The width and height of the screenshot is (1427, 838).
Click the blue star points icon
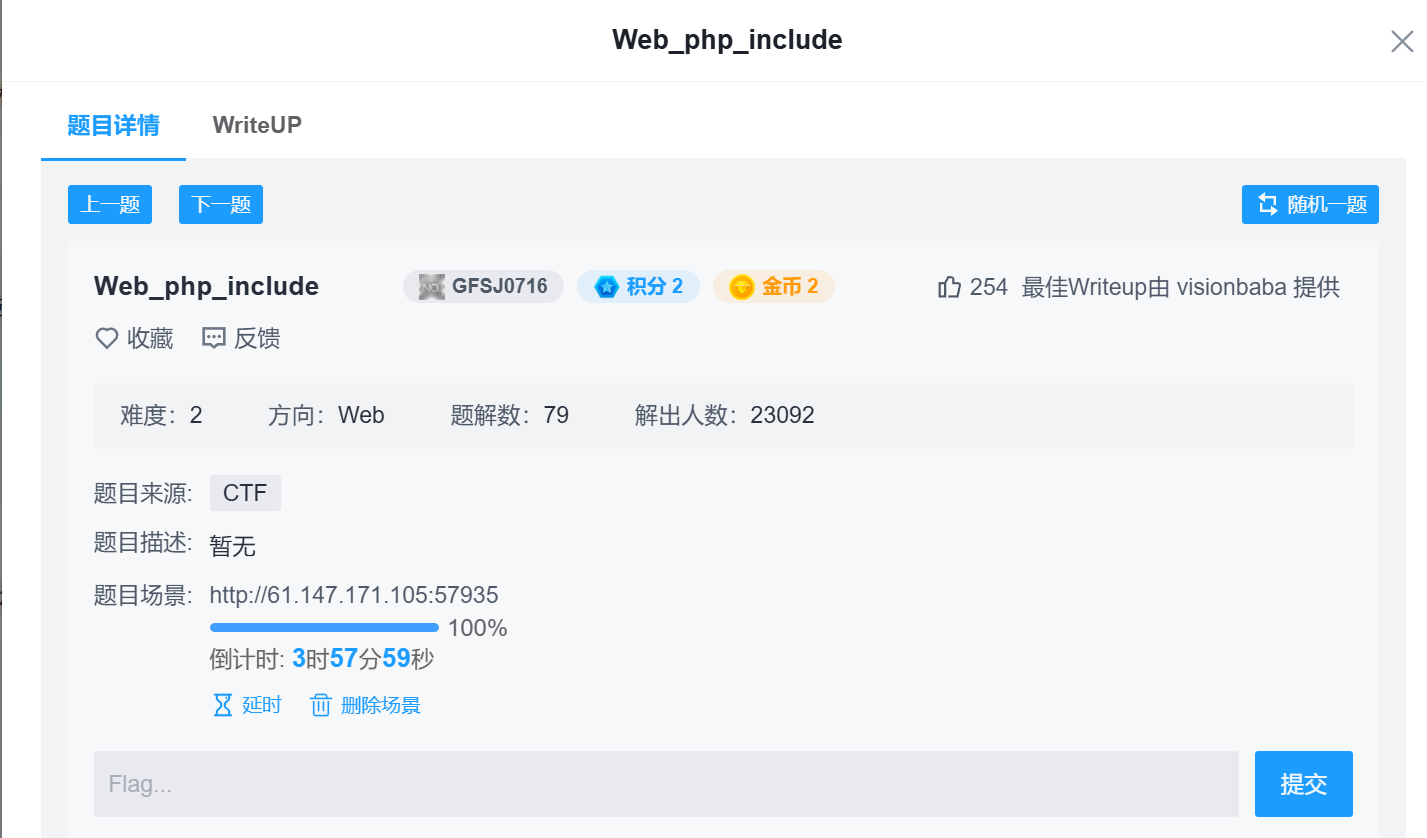[606, 288]
